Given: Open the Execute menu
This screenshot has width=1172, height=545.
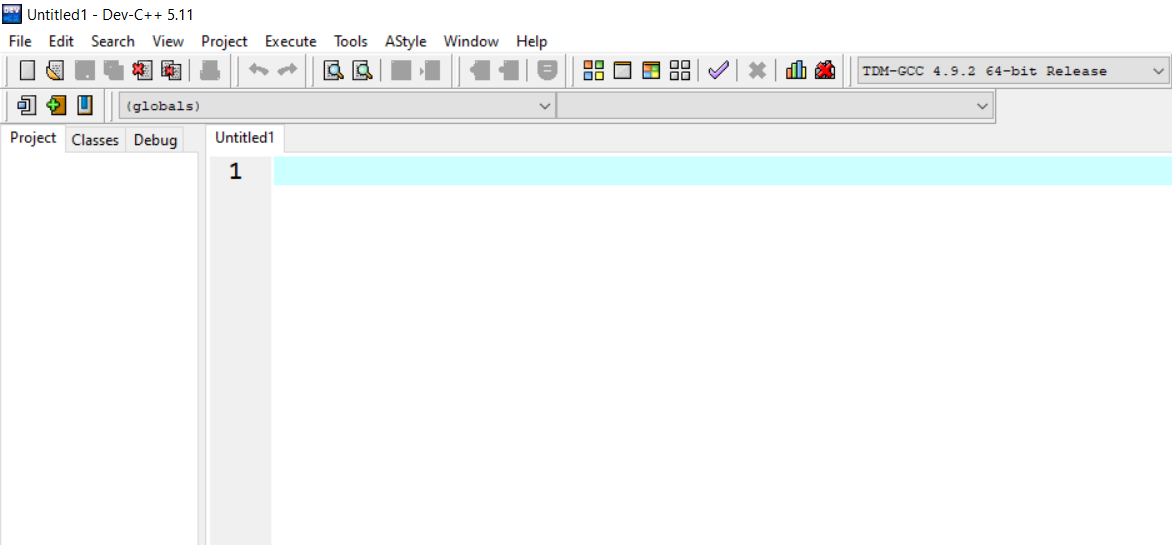Looking at the screenshot, I should (291, 41).
